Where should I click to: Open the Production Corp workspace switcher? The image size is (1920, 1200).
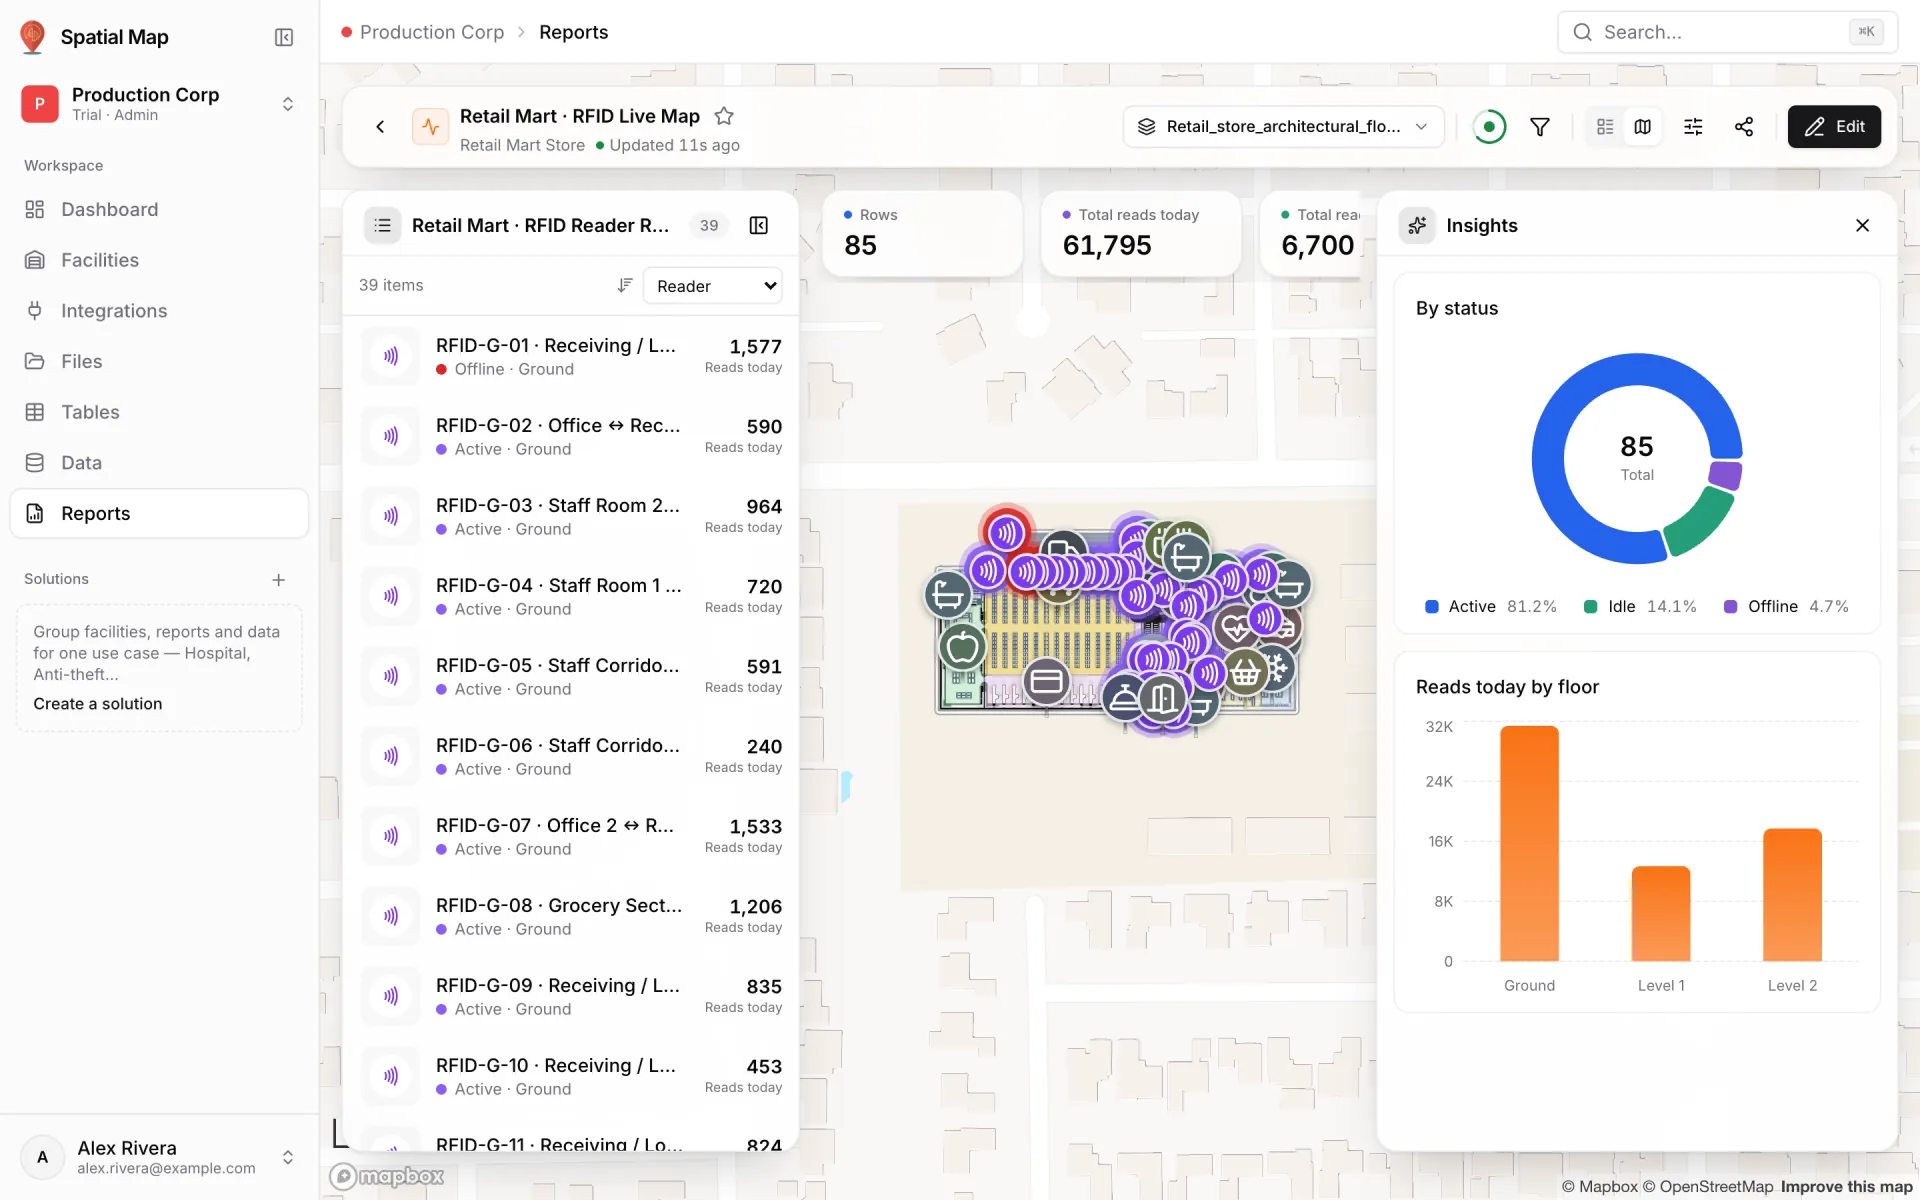tap(160, 104)
